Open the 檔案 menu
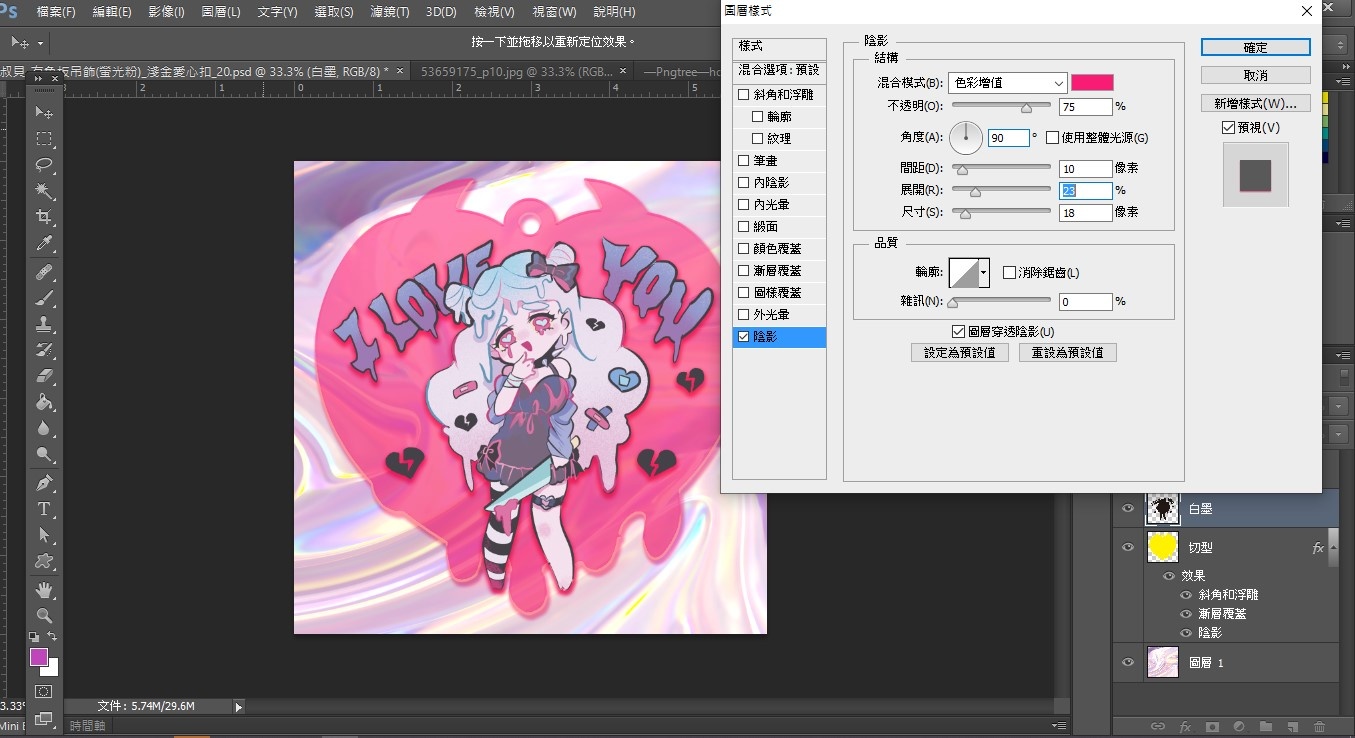Viewport: 1355px width, 738px height. point(56,12)
